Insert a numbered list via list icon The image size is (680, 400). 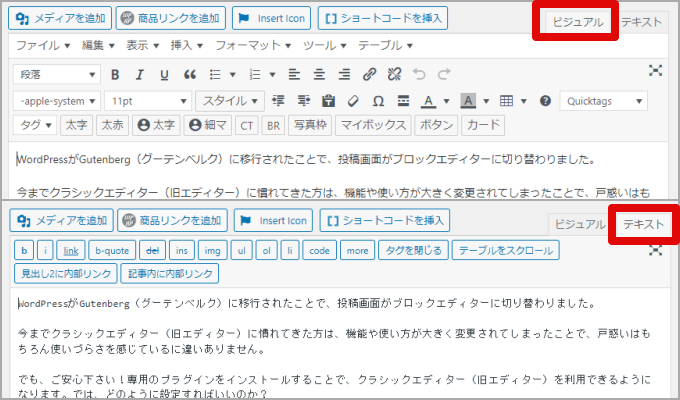[255, 75]
